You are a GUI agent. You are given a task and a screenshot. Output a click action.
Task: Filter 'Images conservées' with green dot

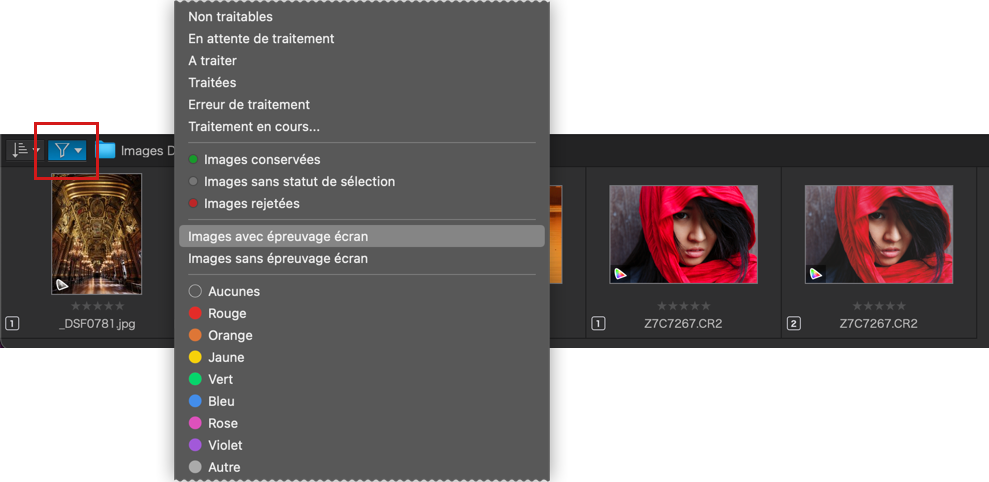click(x=361, y=160)
